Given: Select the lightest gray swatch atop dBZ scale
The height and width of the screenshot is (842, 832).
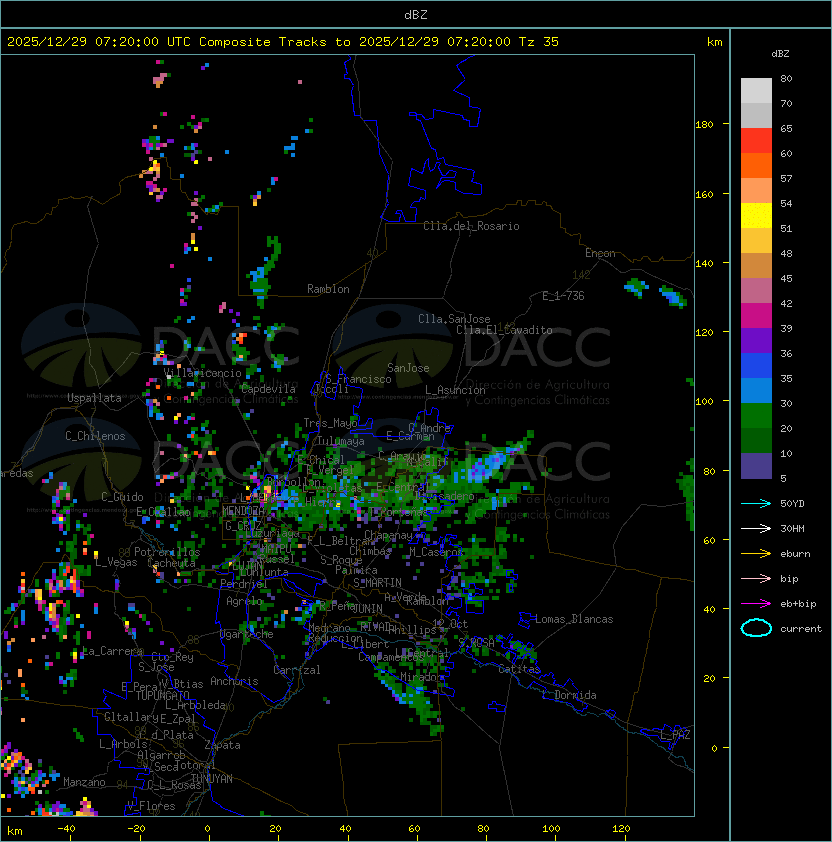Looking at the screenshot, I should click(756, 91).
